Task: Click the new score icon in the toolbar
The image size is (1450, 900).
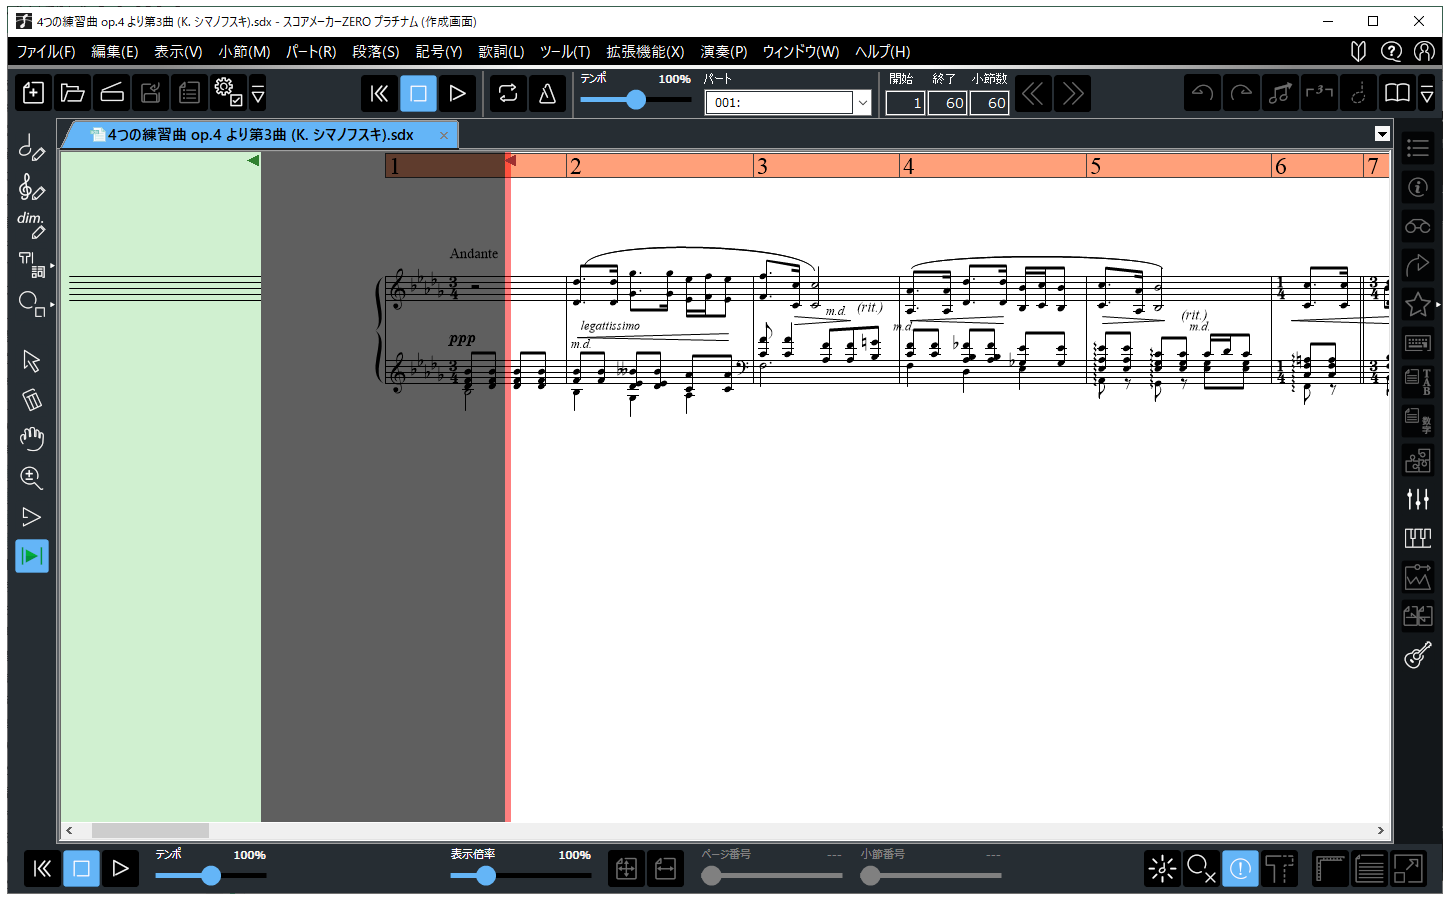Action: [33, 93]
